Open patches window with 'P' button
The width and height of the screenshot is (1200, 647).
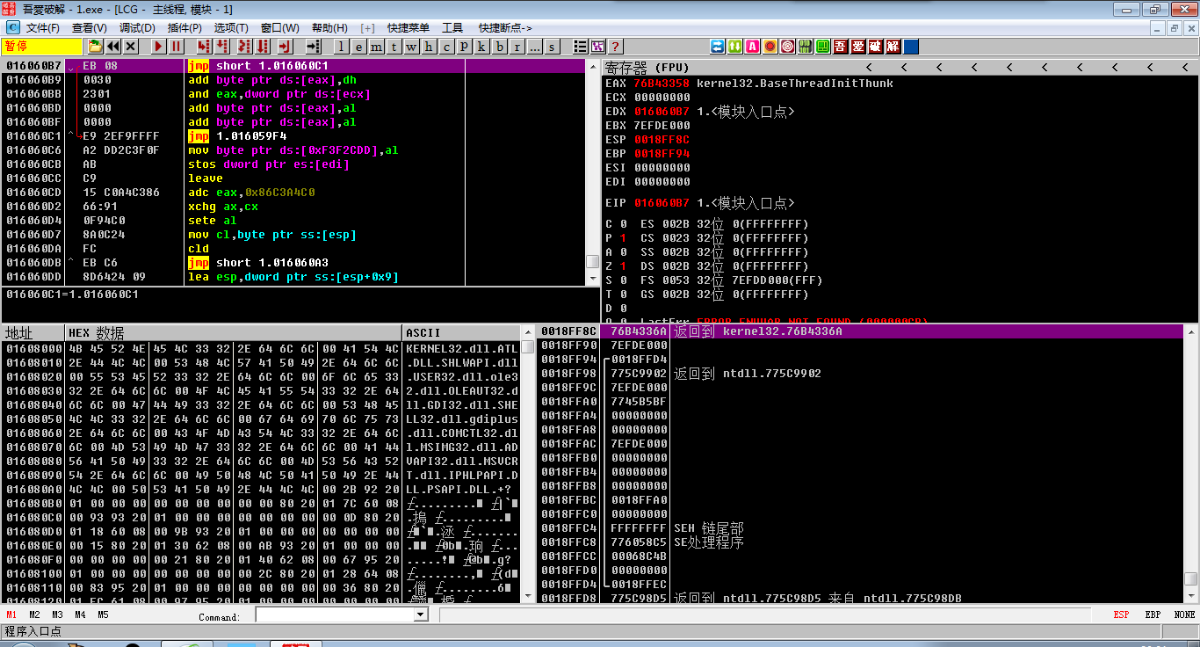click(464, 46)
